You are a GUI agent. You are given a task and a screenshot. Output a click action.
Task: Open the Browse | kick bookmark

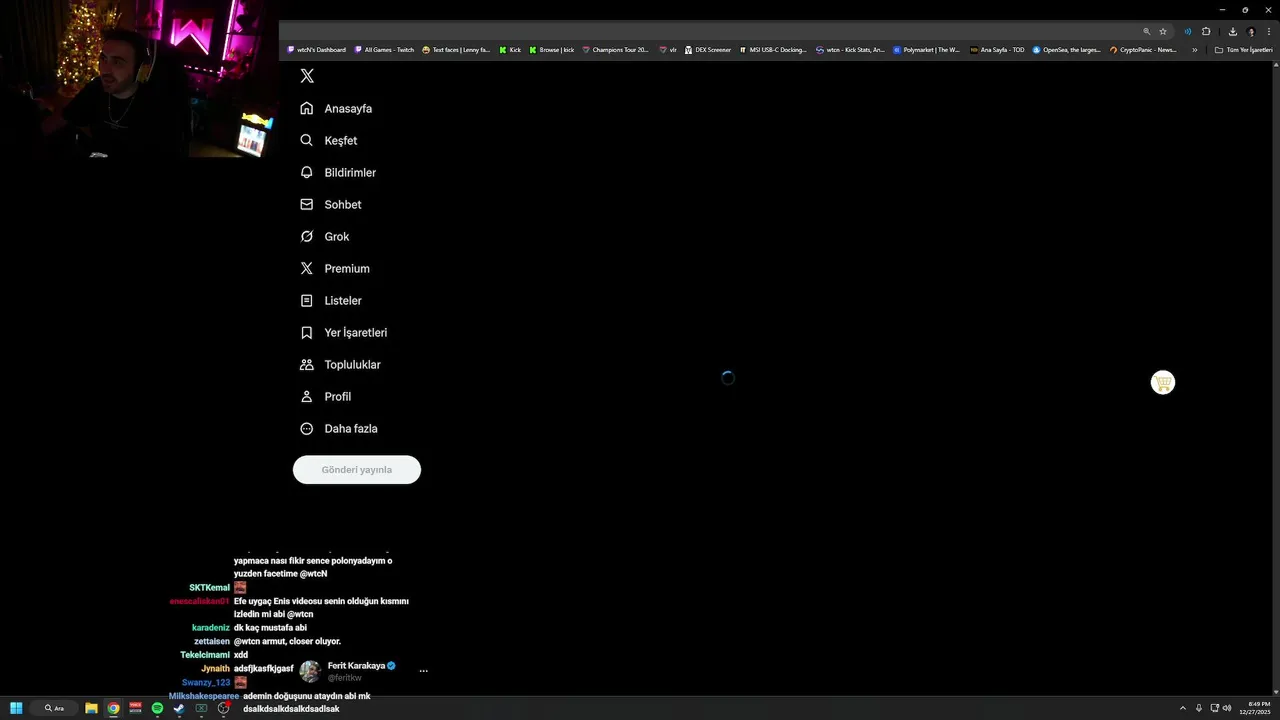[552, 49]
